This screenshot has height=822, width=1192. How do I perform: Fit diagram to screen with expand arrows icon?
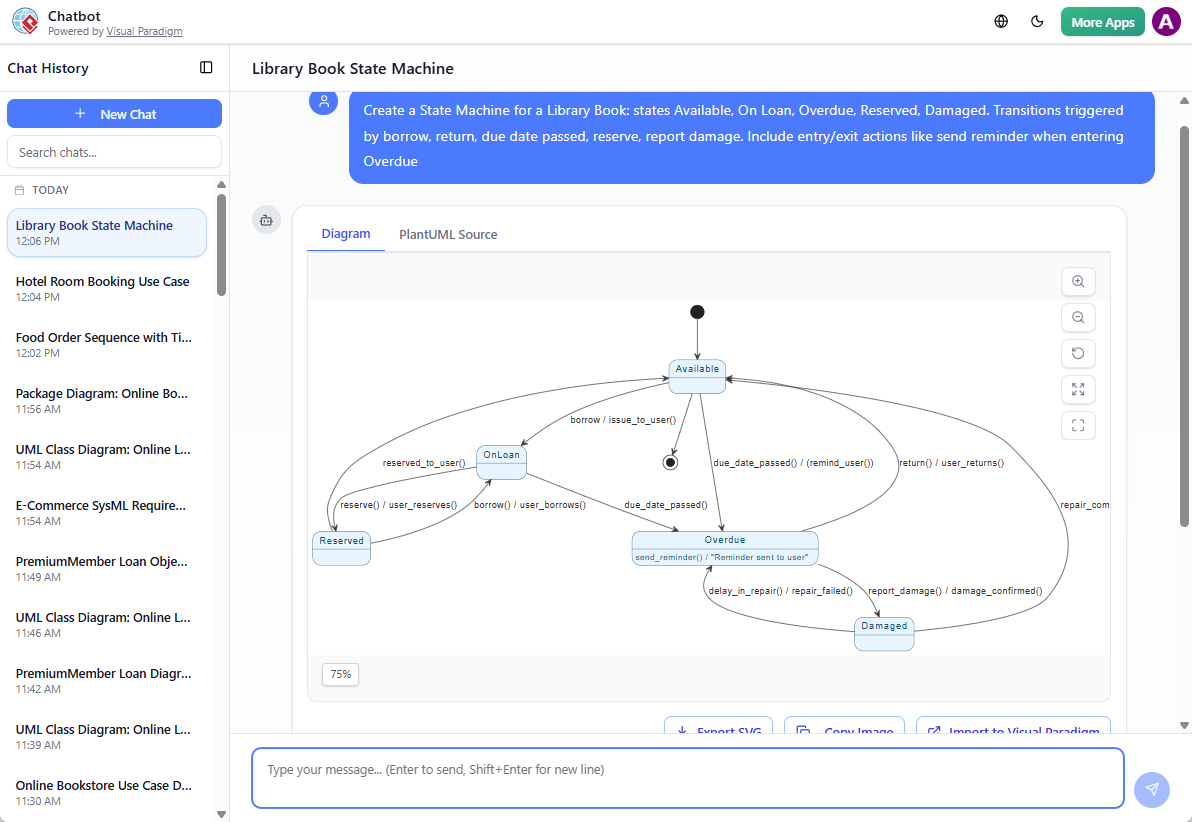[1078, 390]
